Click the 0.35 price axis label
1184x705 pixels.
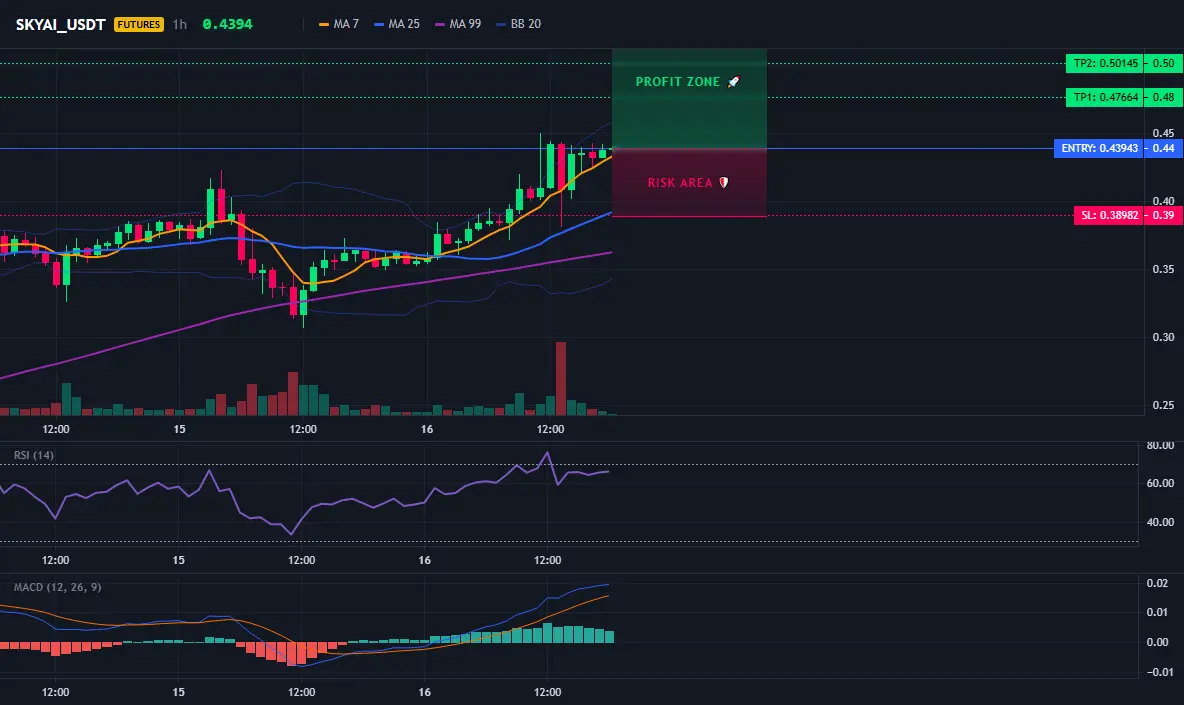pos(1163,269)
